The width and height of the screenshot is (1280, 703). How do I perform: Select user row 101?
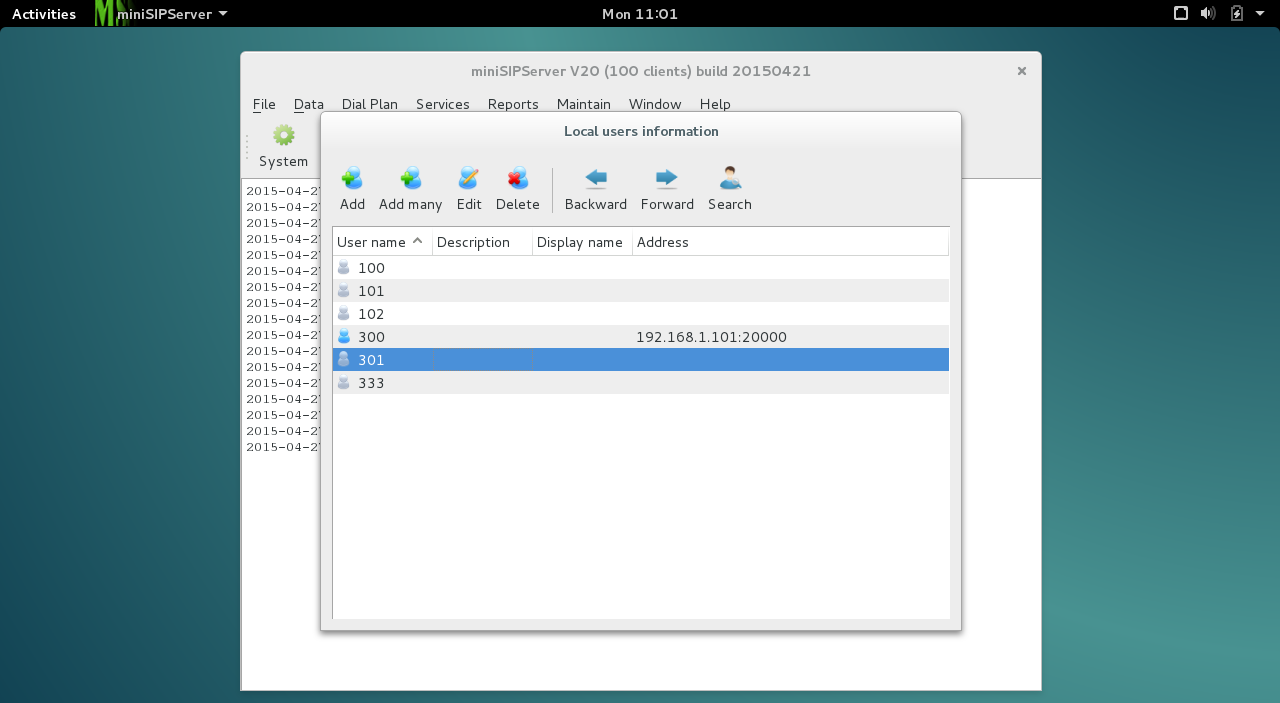click(641, 291)
